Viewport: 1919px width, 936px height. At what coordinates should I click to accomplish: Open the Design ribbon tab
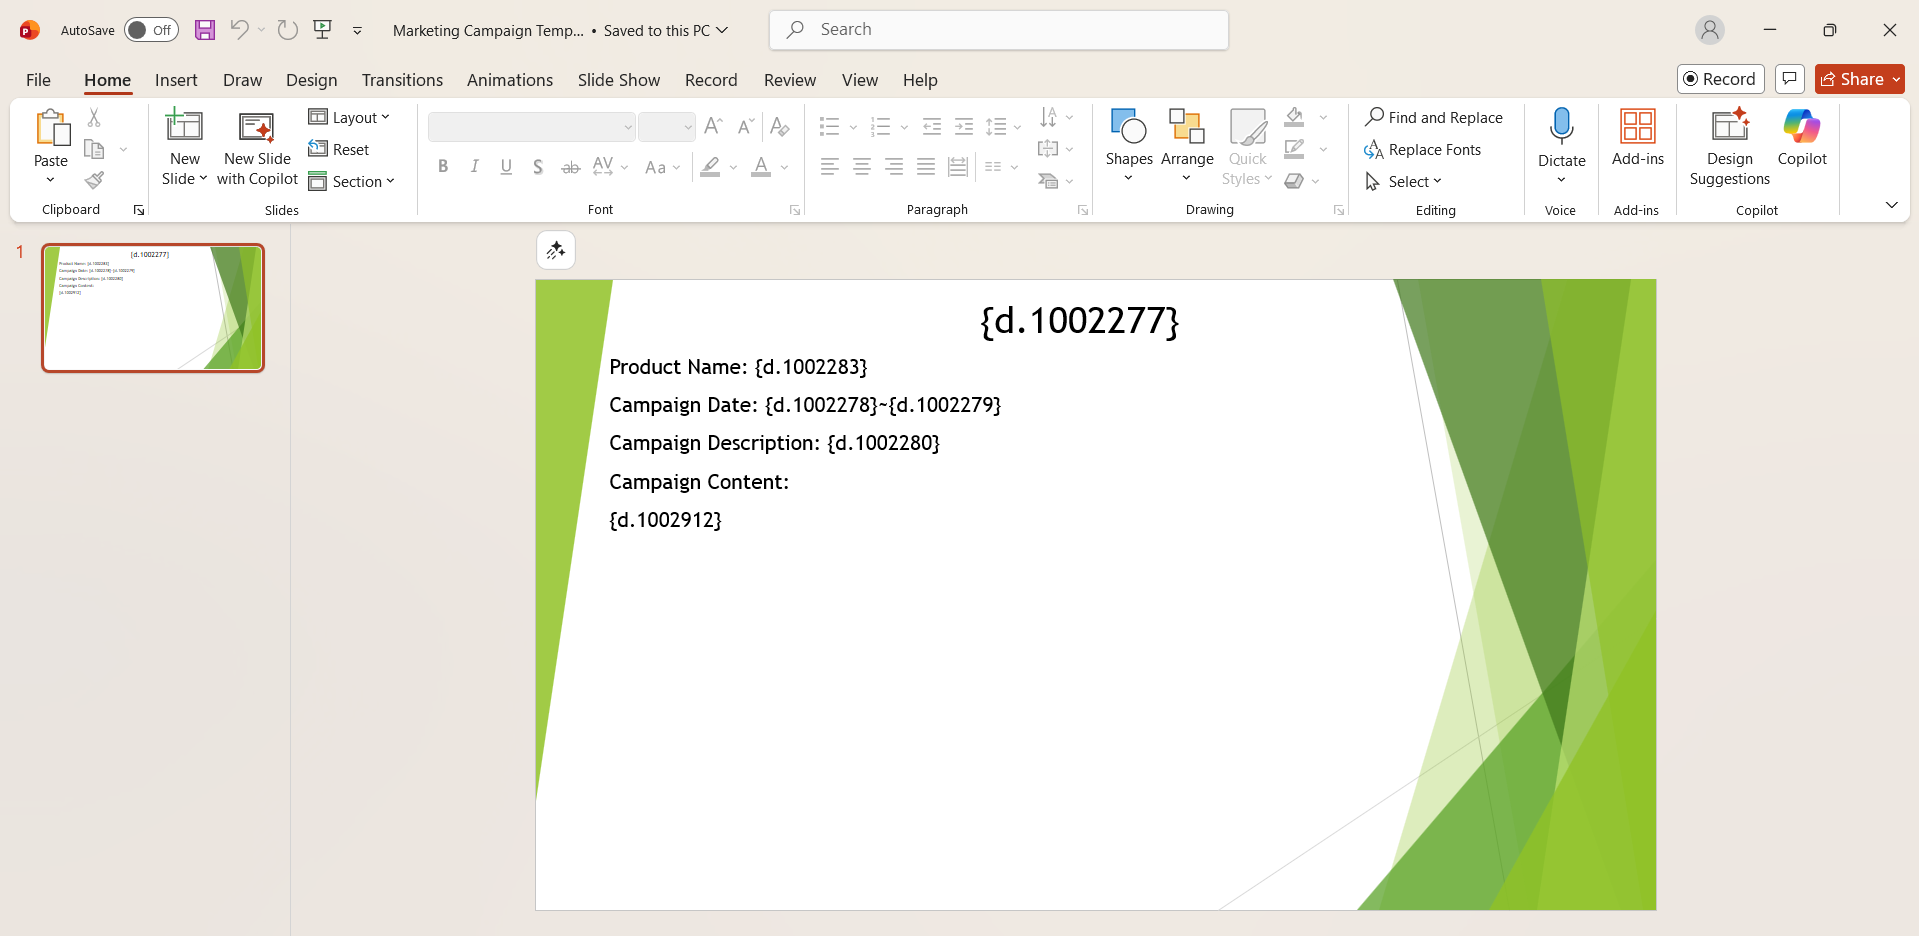click(311, 80)
